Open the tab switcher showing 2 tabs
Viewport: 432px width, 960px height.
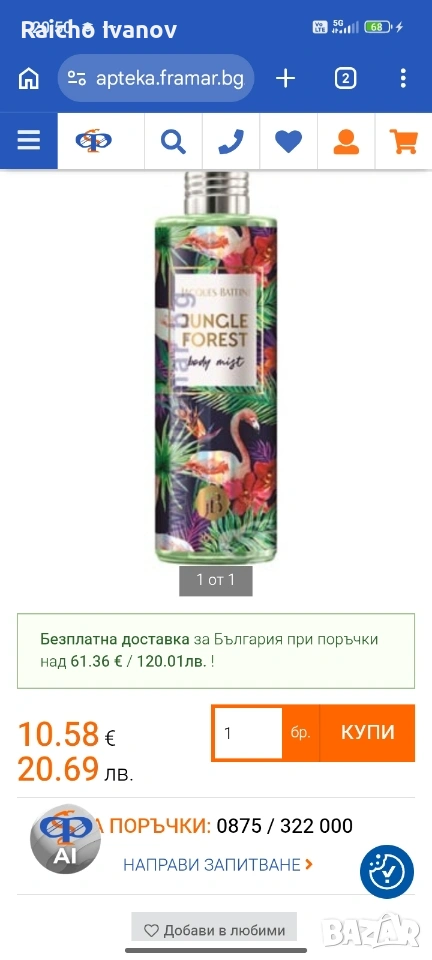(346, 78)
